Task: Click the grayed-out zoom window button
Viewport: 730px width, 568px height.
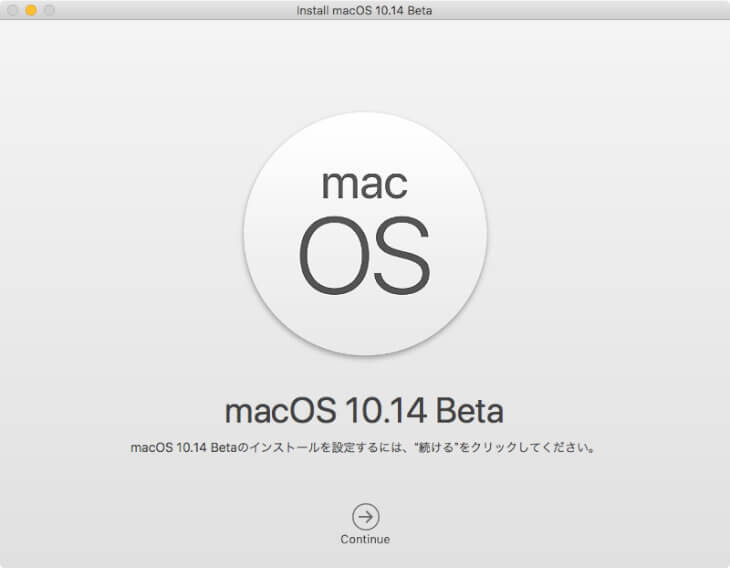Action: tap(49, 10)
